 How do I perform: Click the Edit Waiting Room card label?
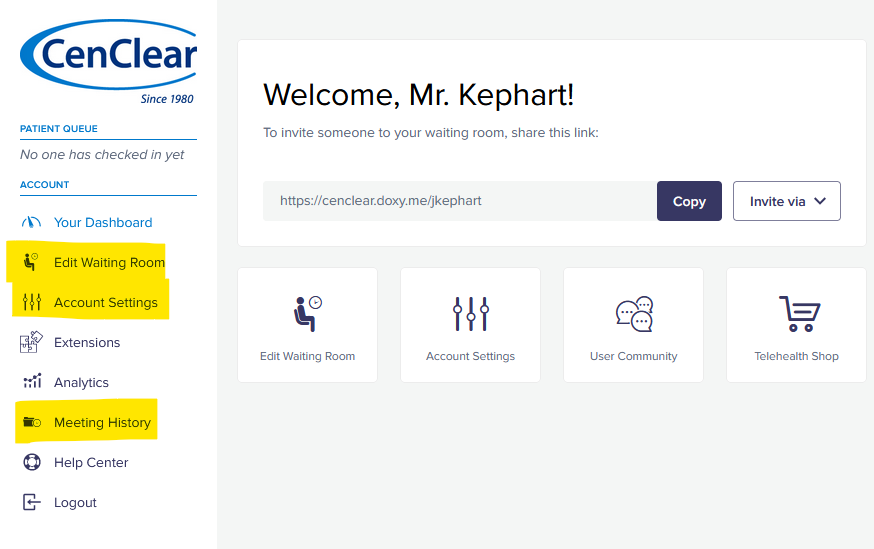[308, 356]
